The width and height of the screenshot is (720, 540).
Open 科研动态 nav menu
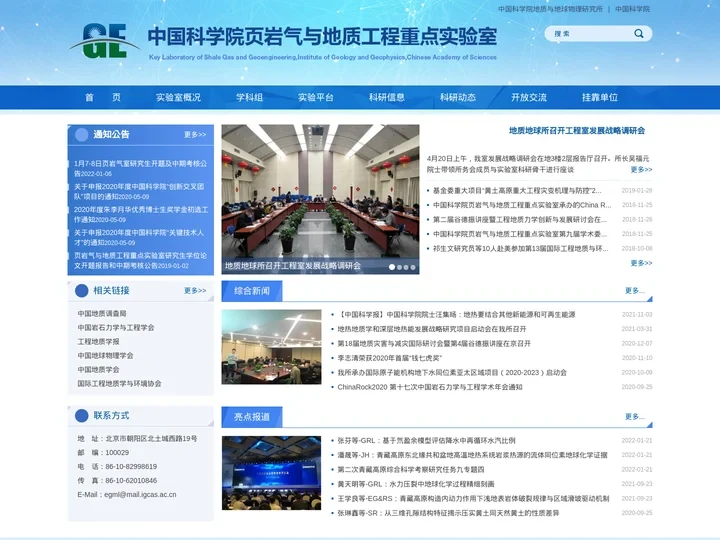click(x=458, y=97)
